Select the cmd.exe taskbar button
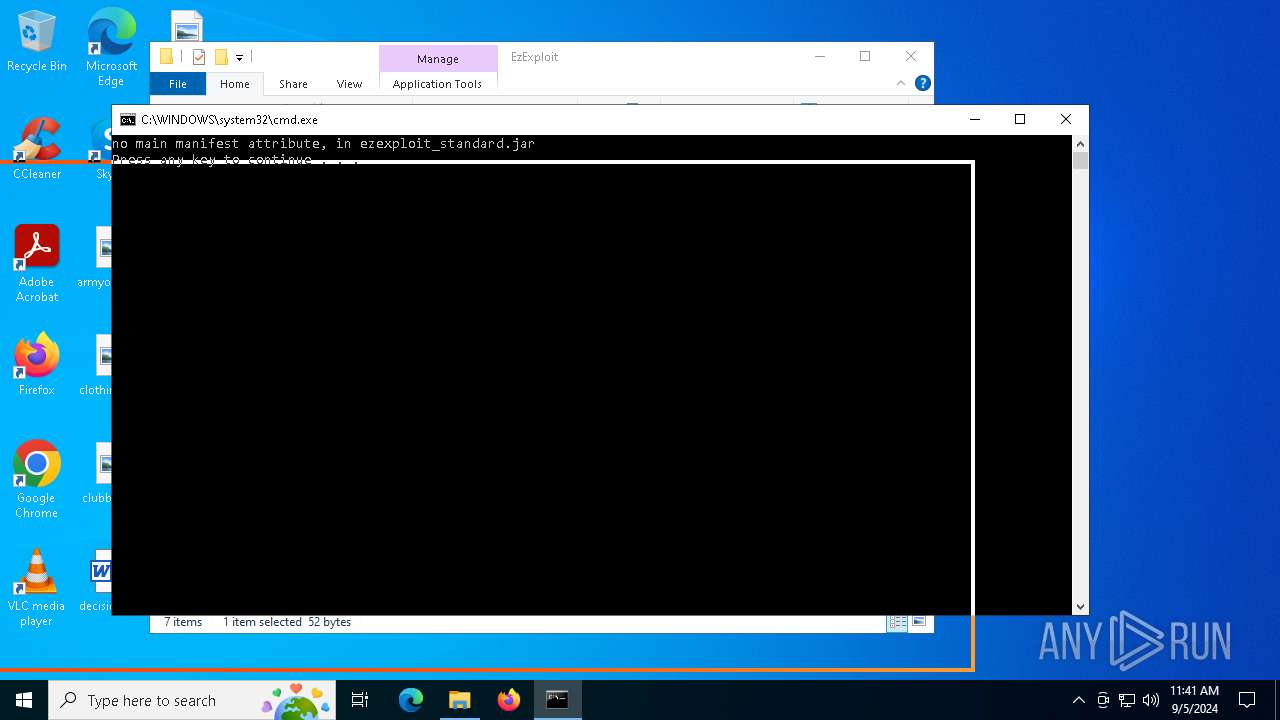The height and width of the screenshot is (720, 1280). 557,700
